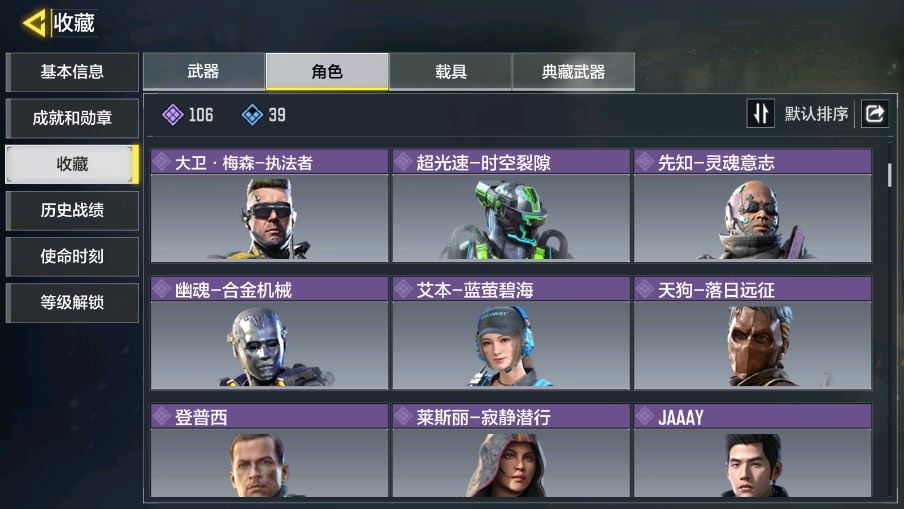
Task: Click the rarity diamond on JAAAY card
Action: [645, 416]
